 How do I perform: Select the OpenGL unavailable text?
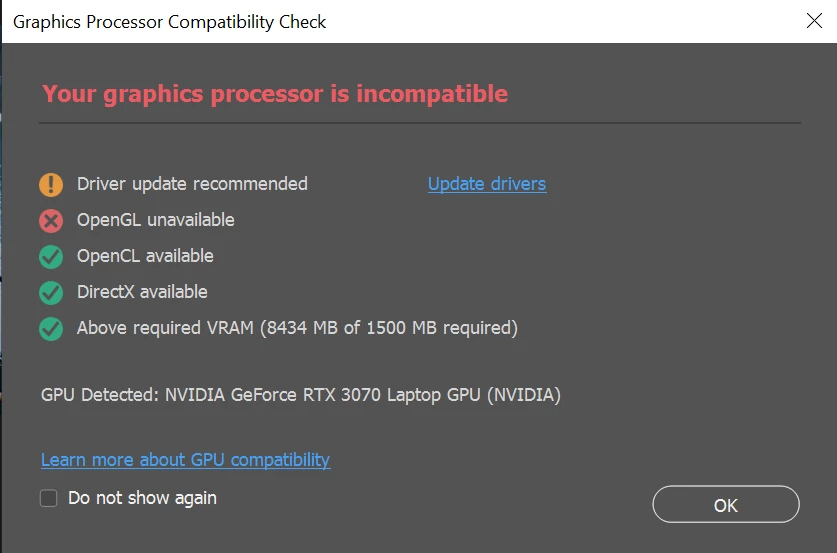pos(155,220)
